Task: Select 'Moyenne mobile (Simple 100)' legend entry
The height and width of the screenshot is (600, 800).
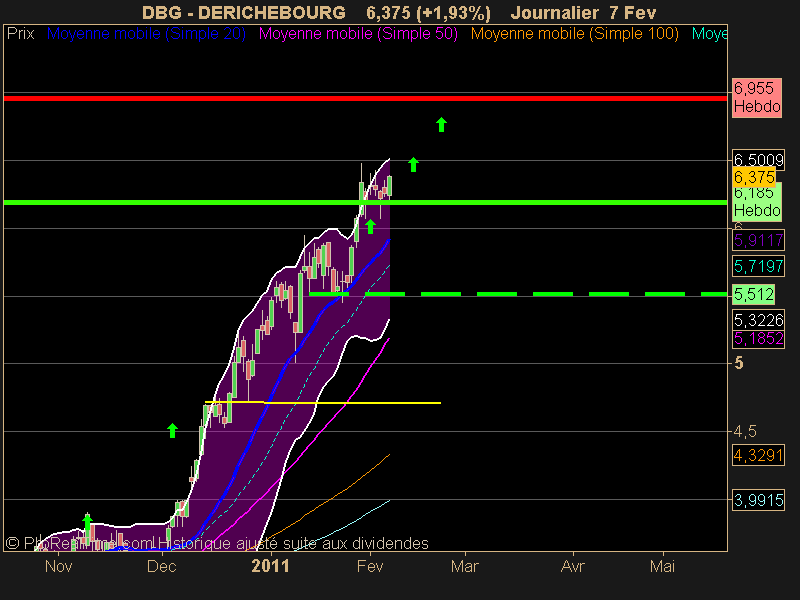Action: click(x=574, y=34)
